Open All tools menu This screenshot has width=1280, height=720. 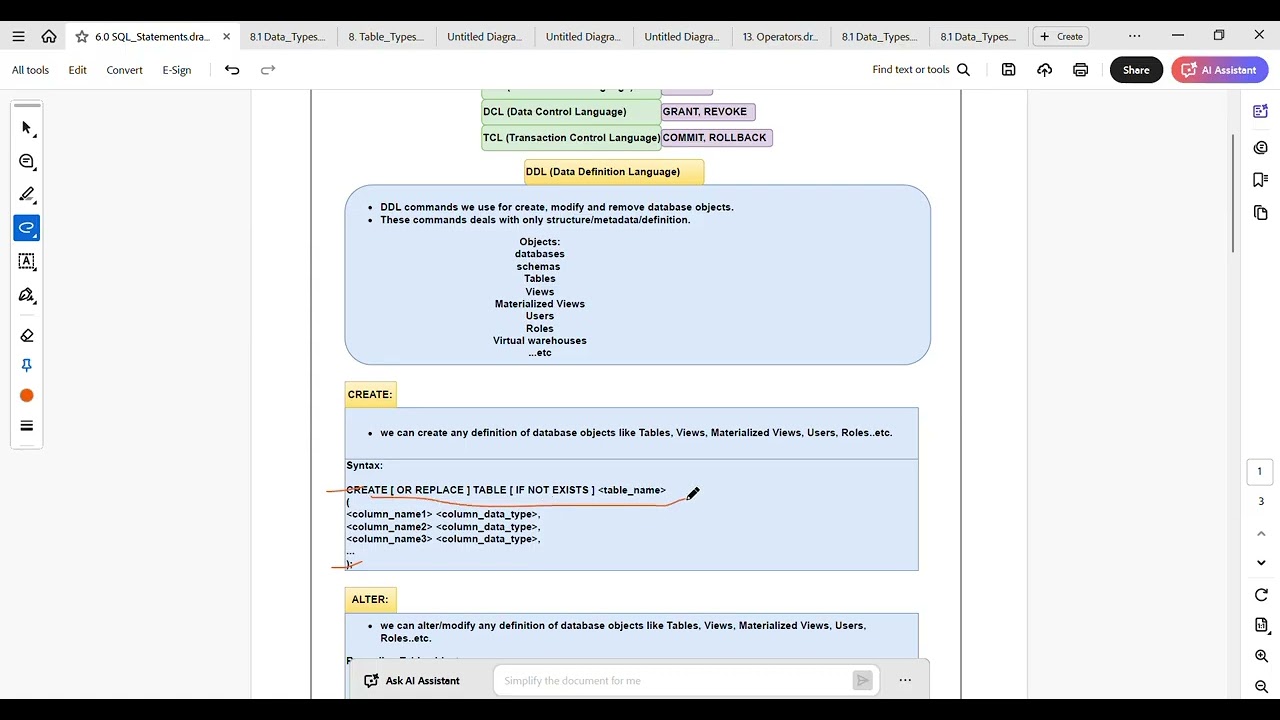(30, 70)
